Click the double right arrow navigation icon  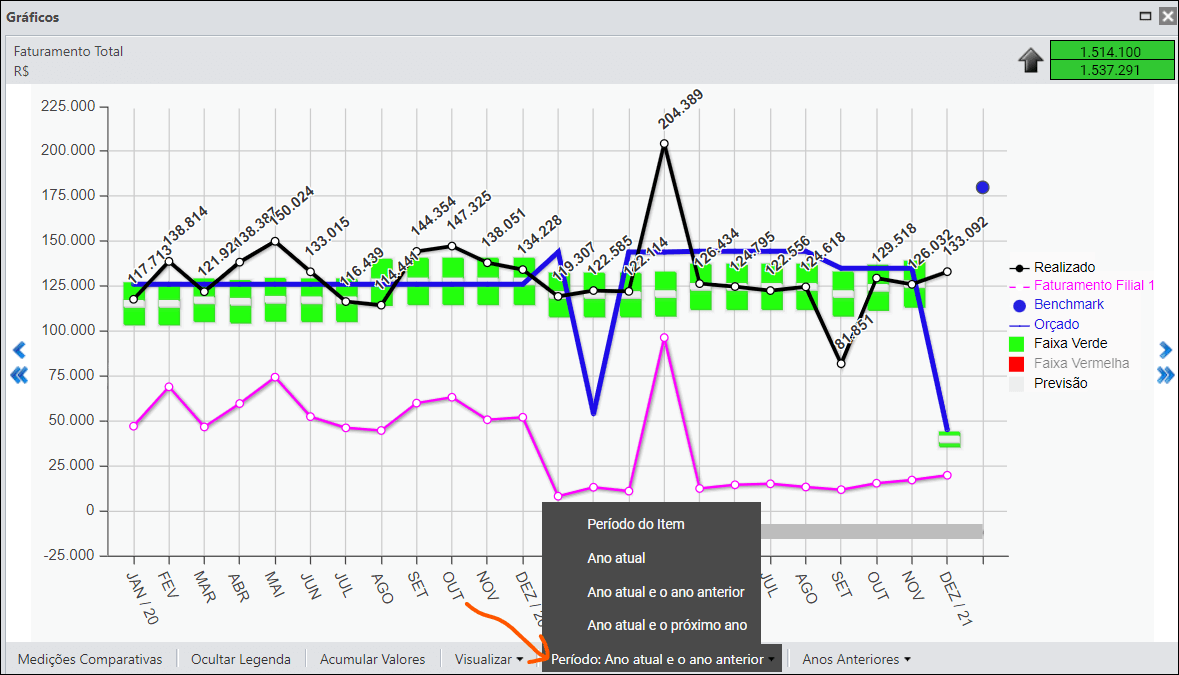pos(1165,374)
